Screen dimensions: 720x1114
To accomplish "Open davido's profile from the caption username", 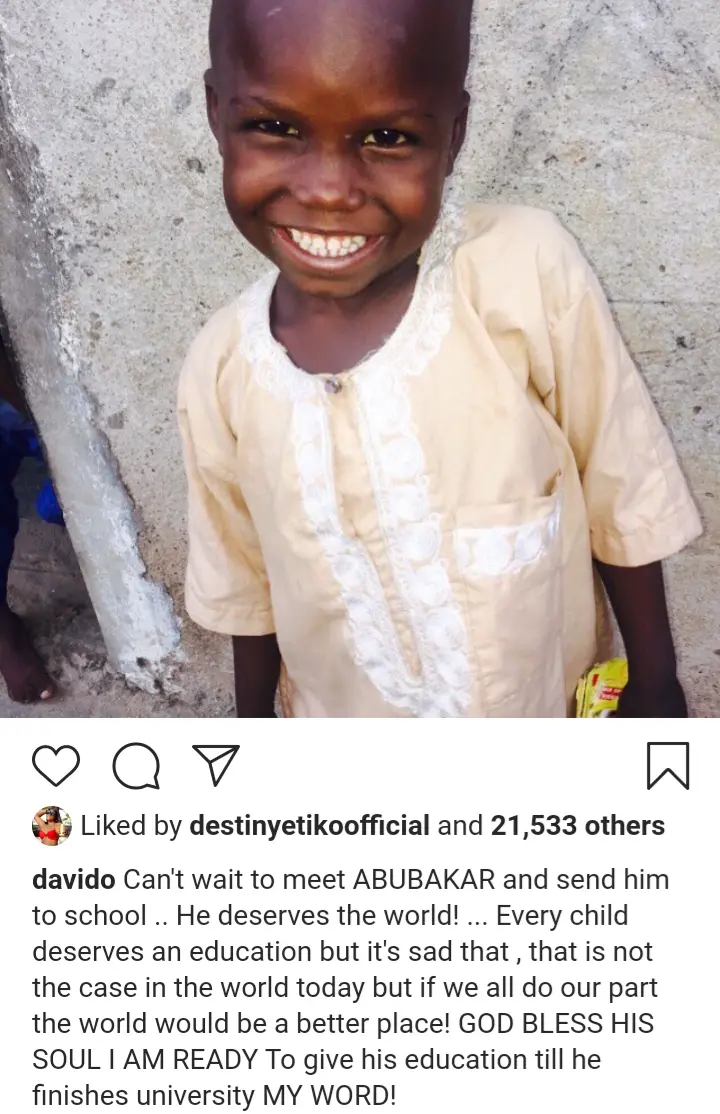I will (73, 880).
